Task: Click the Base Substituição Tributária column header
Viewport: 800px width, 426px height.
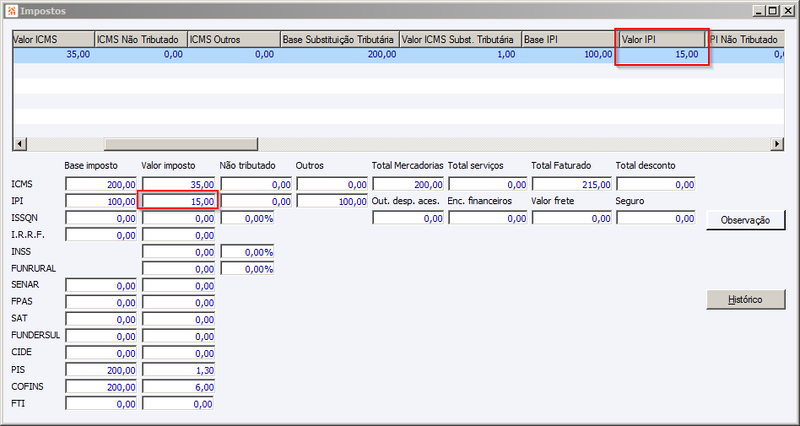Action: [x=340, y=39]
